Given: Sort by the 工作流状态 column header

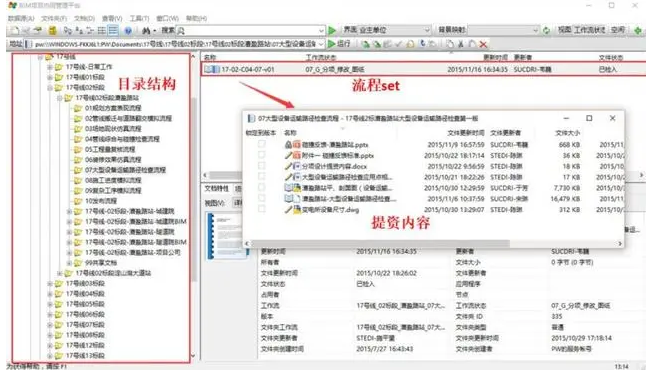Looking at the screenshot, I should pos(321,57).
